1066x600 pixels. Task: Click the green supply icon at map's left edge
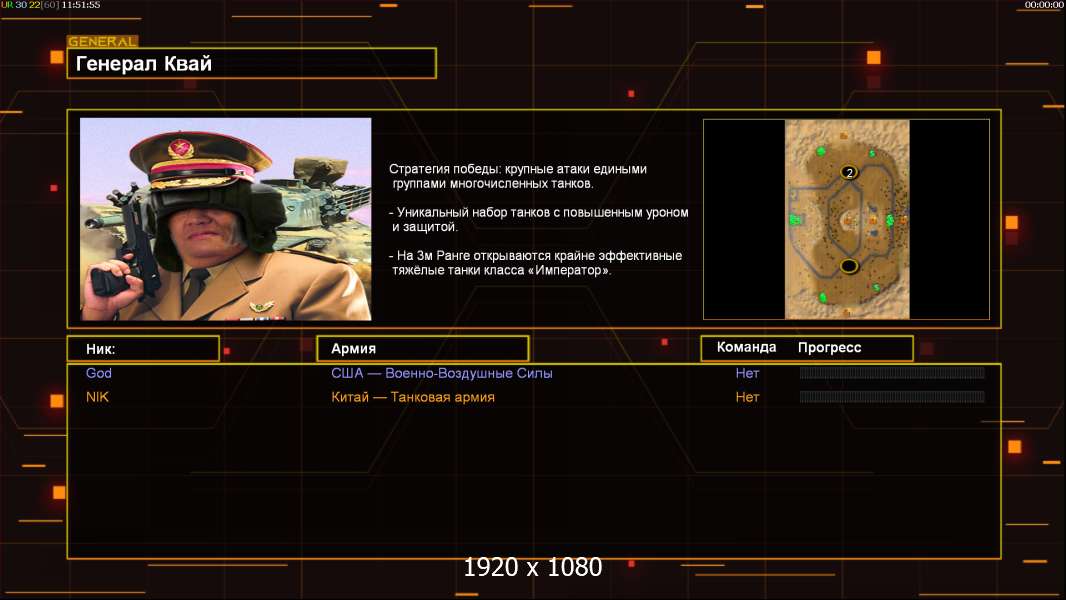point(796,219)
